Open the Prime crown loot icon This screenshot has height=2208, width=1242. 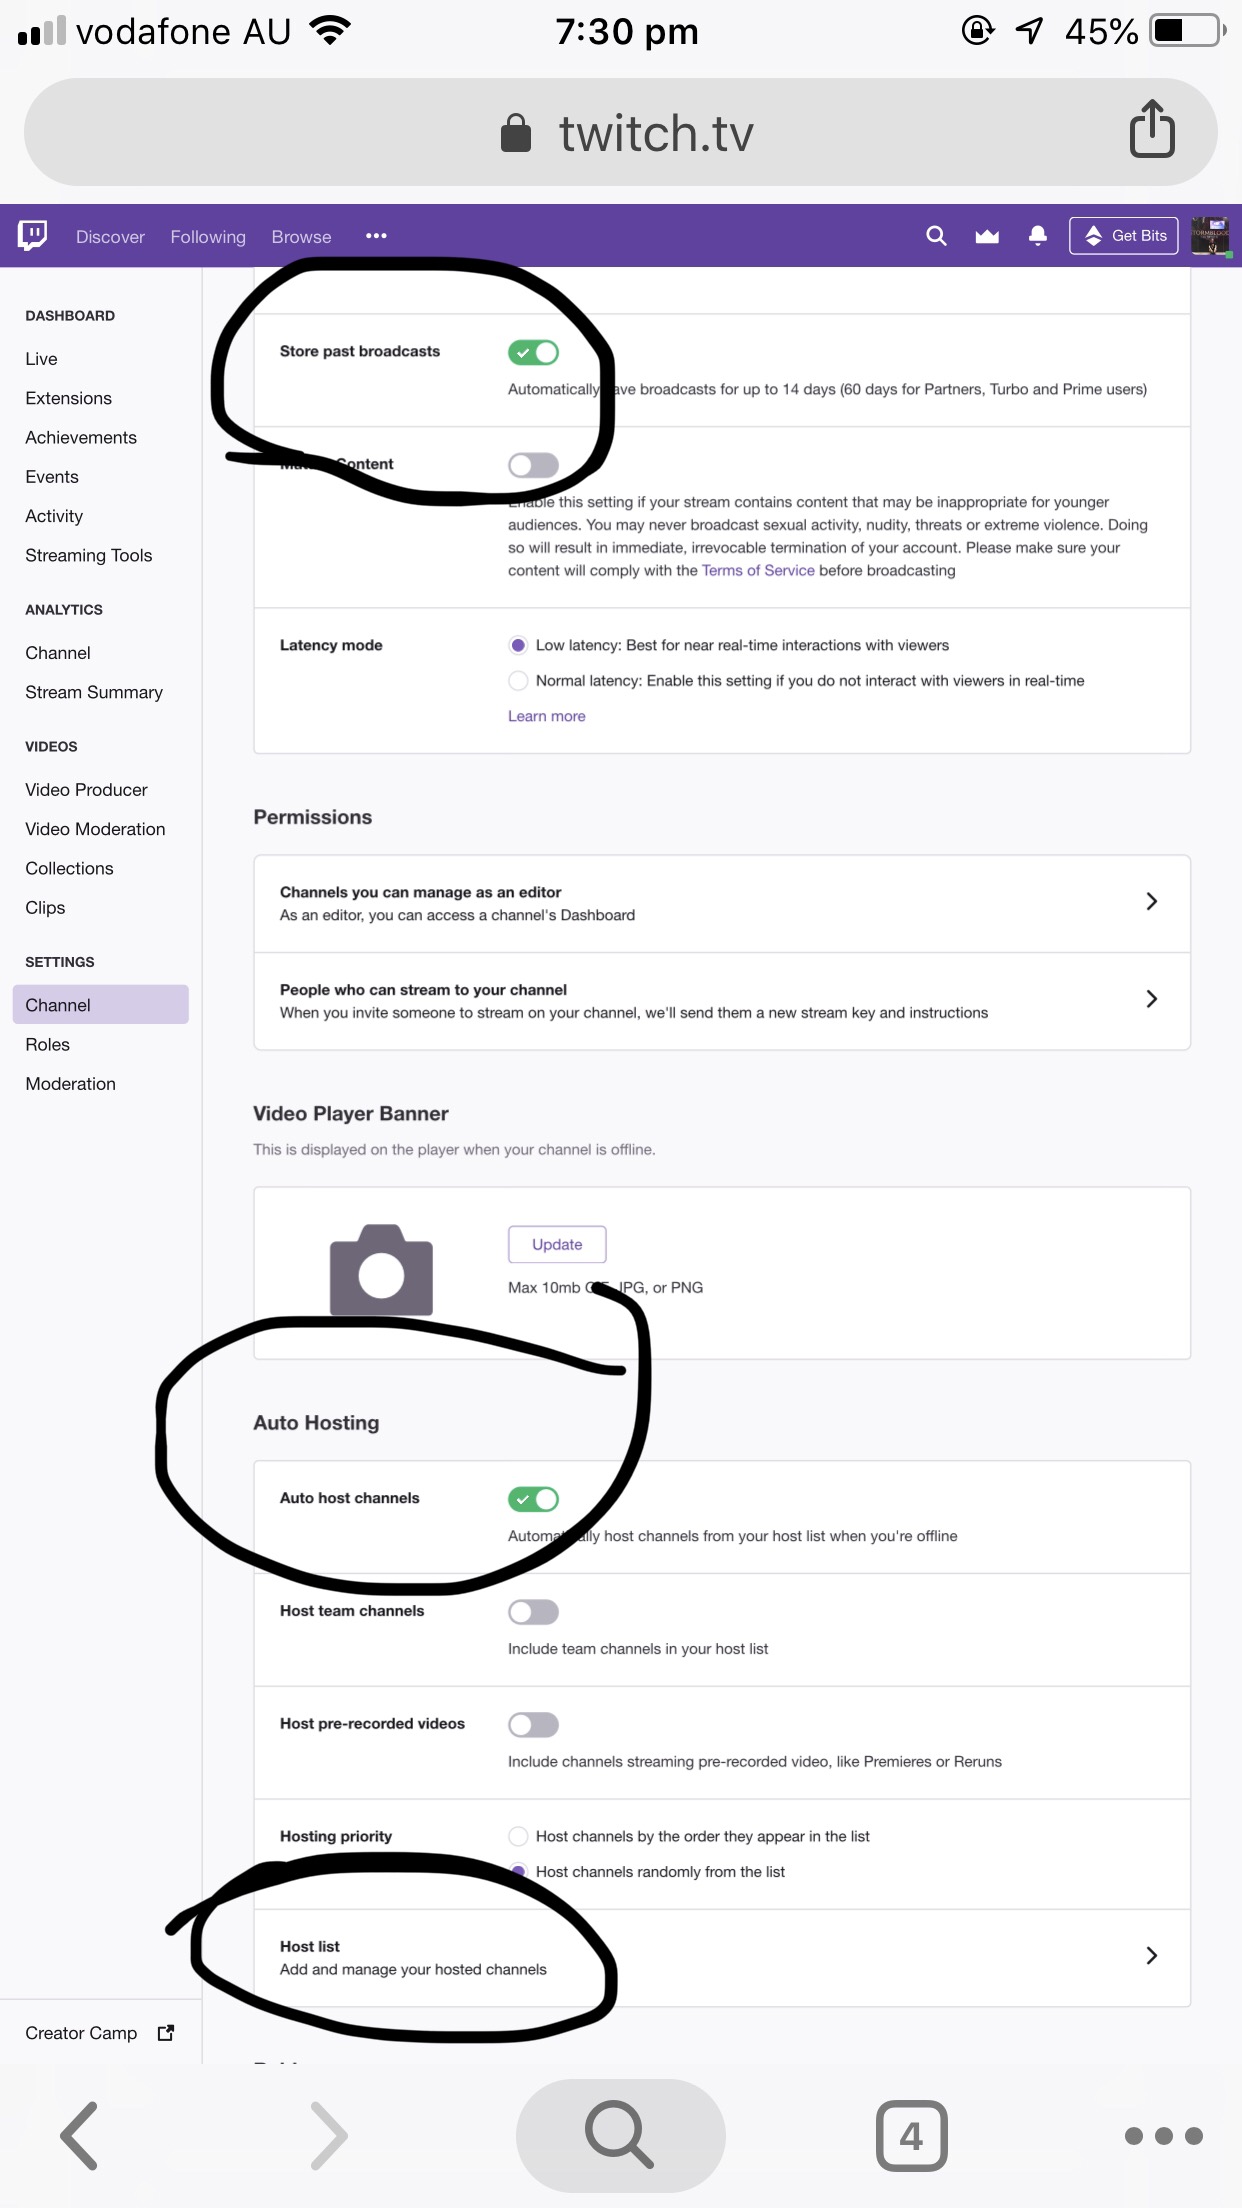click(x=987, y=236)
